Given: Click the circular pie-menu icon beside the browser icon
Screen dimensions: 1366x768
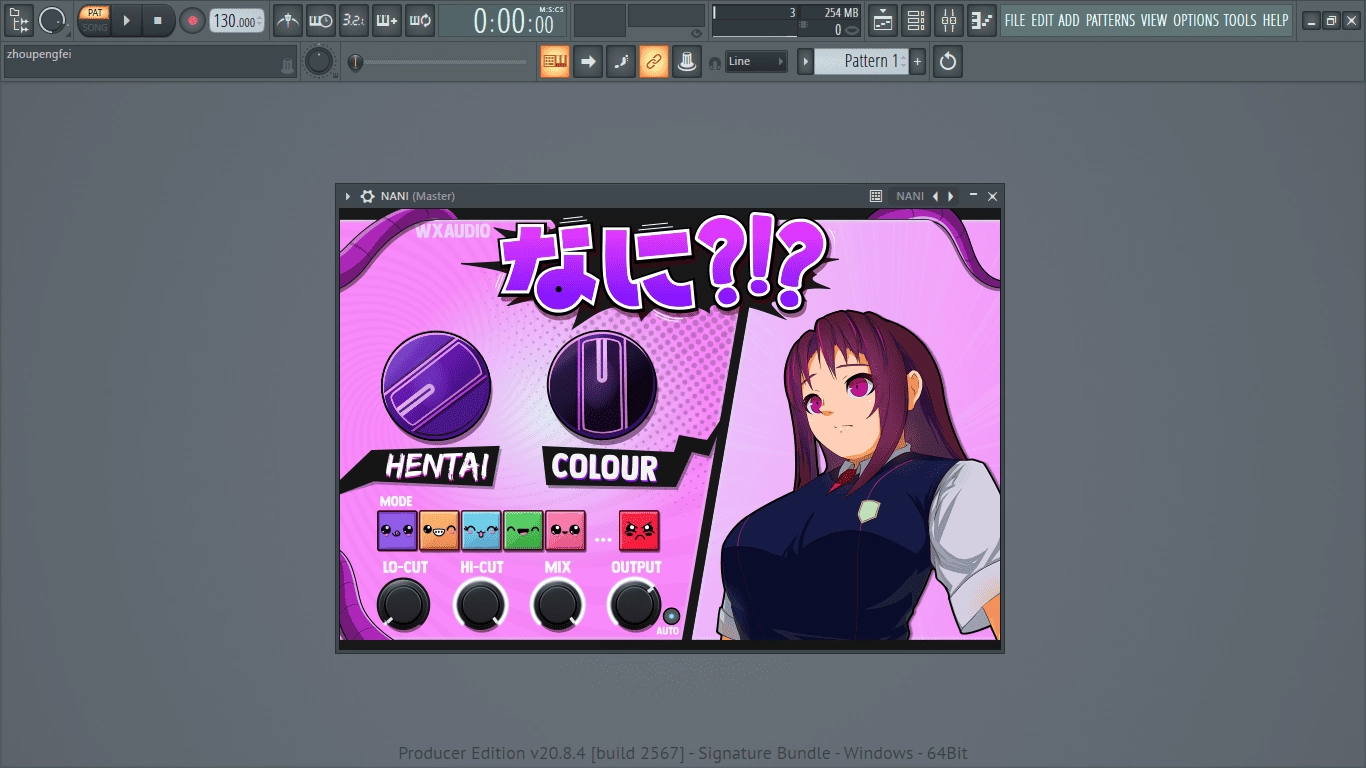Looking at the screenshot, I should 52,20.
